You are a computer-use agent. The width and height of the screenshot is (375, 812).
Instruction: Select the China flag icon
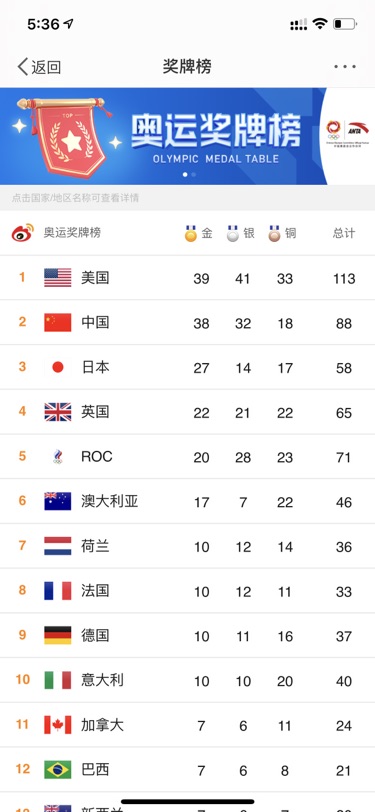(57, 322)
